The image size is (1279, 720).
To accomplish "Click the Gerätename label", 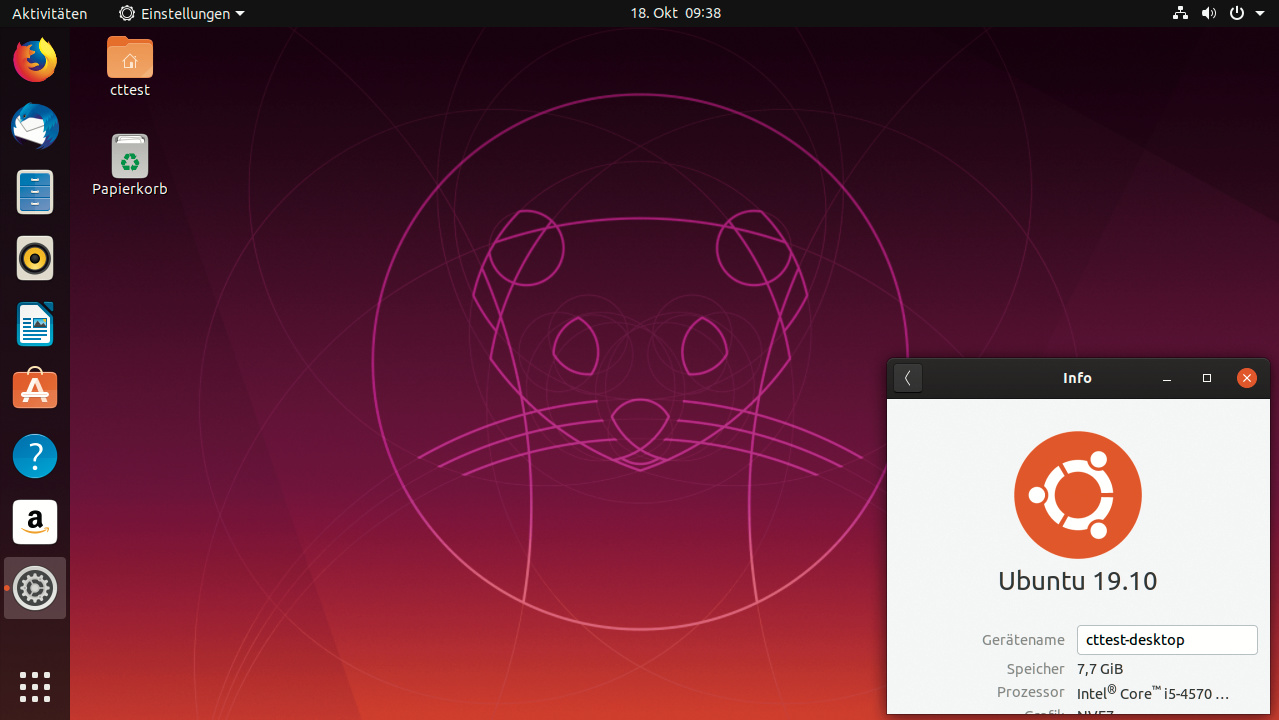I will coord(1023,640).
